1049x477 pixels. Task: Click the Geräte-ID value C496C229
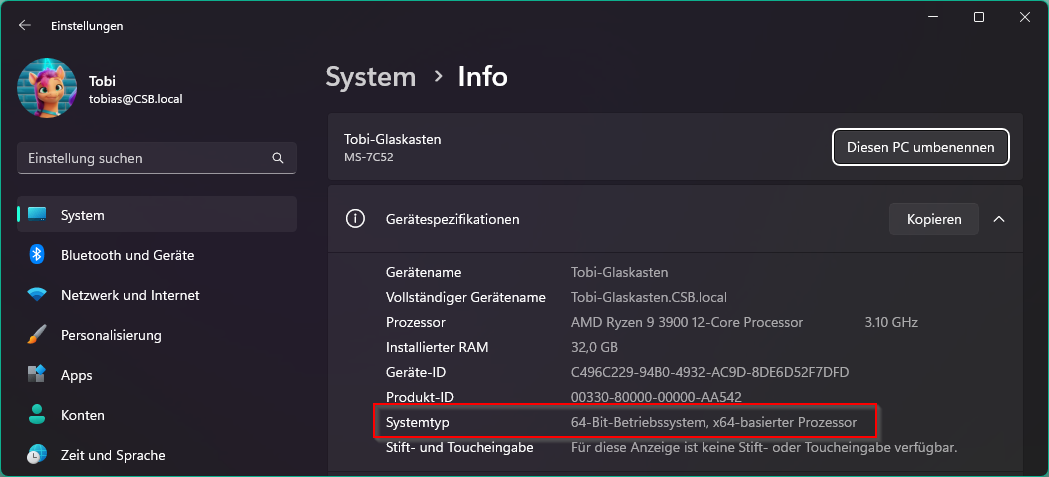pyautogui.click(x=710, y=372)
